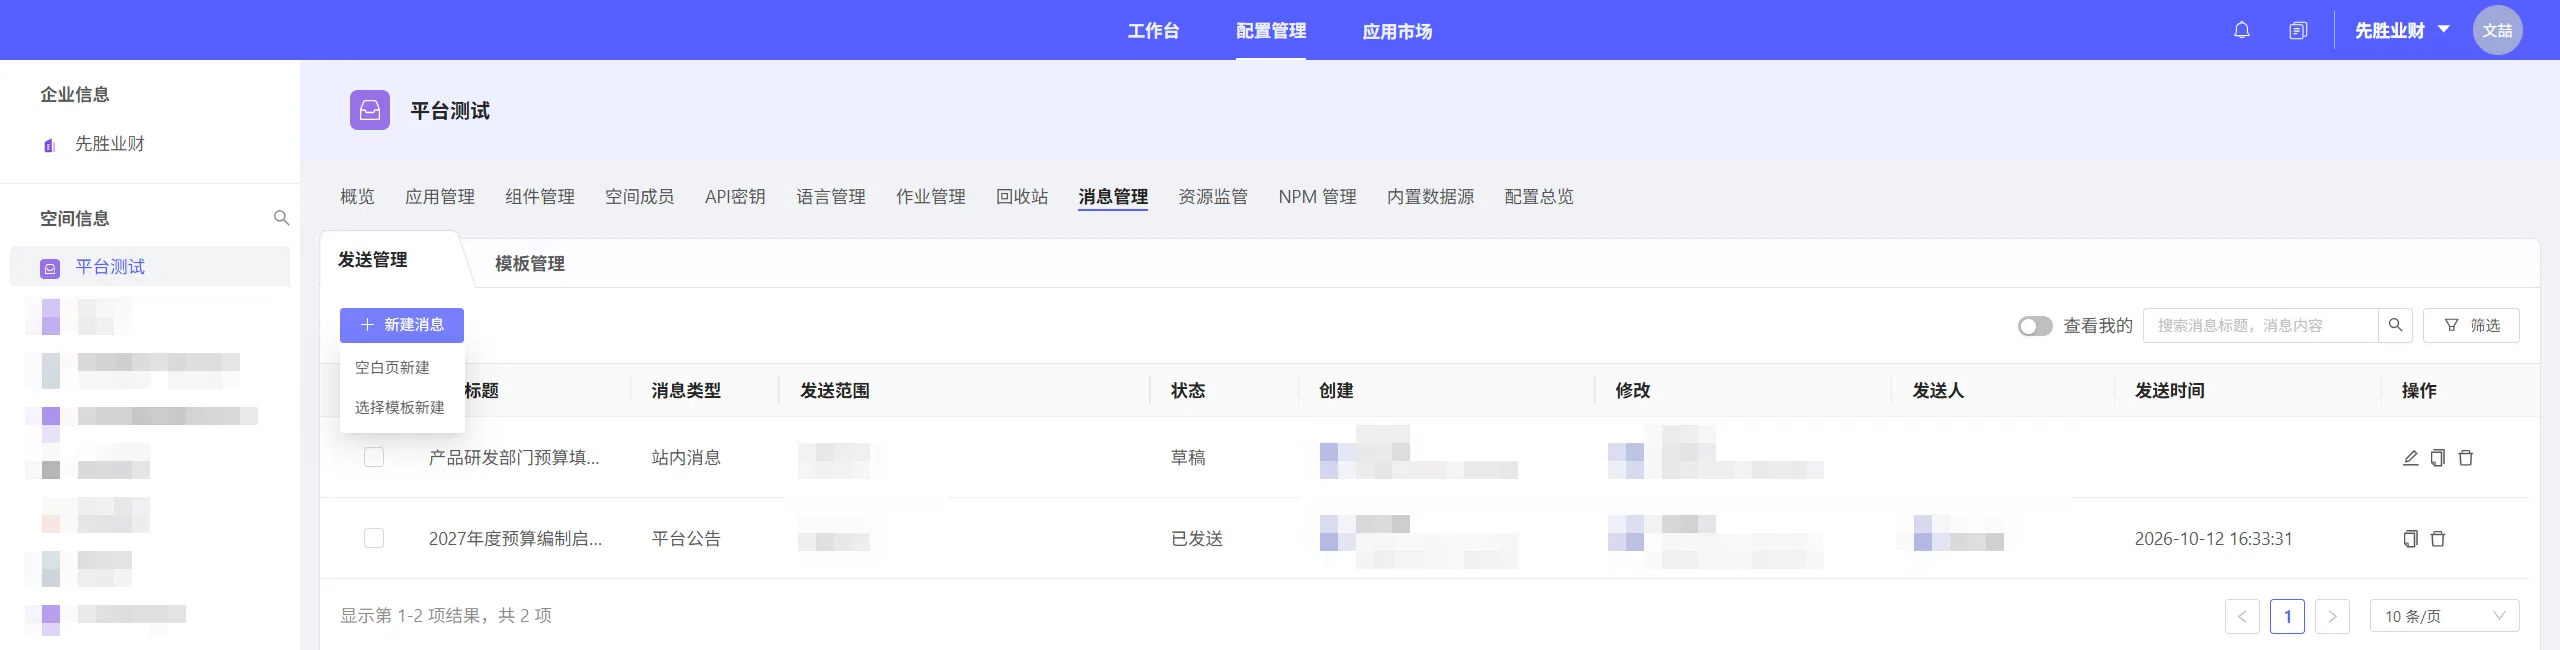Go to the next page arrow
The height and width of the screenshot is (650, 2560).
(x=2332, y=616)
